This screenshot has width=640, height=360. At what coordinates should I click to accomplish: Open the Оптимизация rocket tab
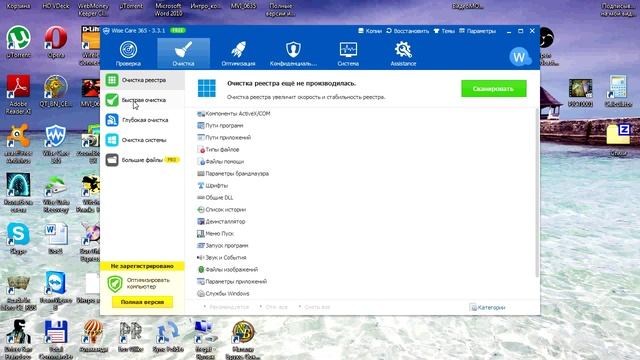[x=238, y=53]
